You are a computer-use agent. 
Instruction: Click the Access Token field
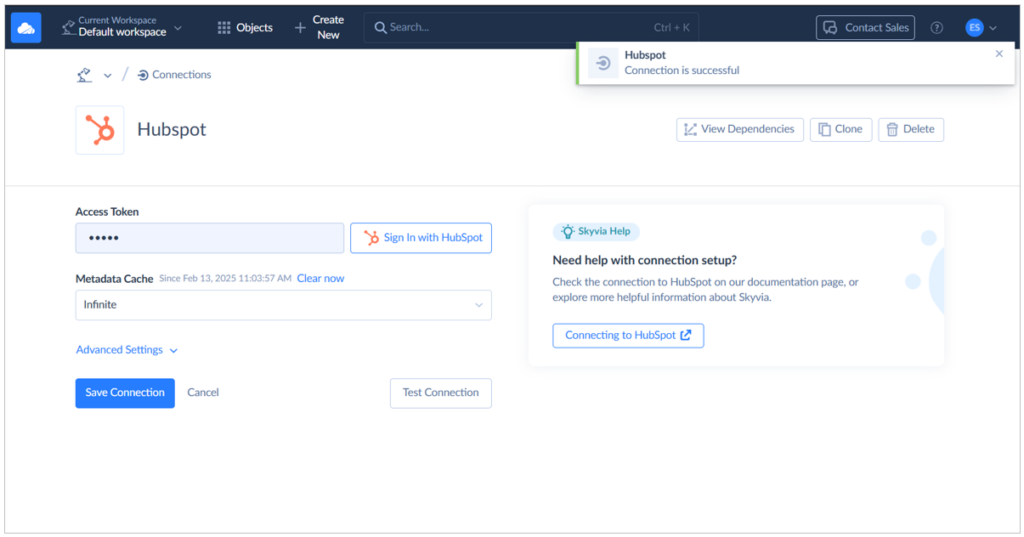click(x=210, y=238)
